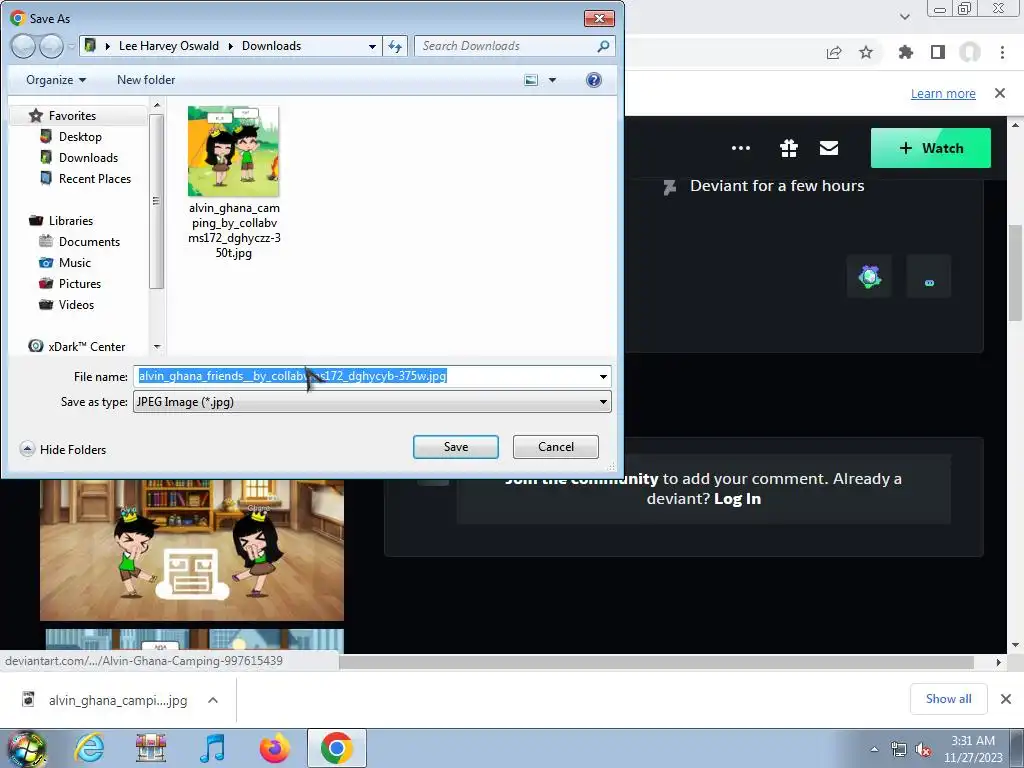1024x768 pixels.
Task: Go back in Save As dialog
Action: coord(23,46)
